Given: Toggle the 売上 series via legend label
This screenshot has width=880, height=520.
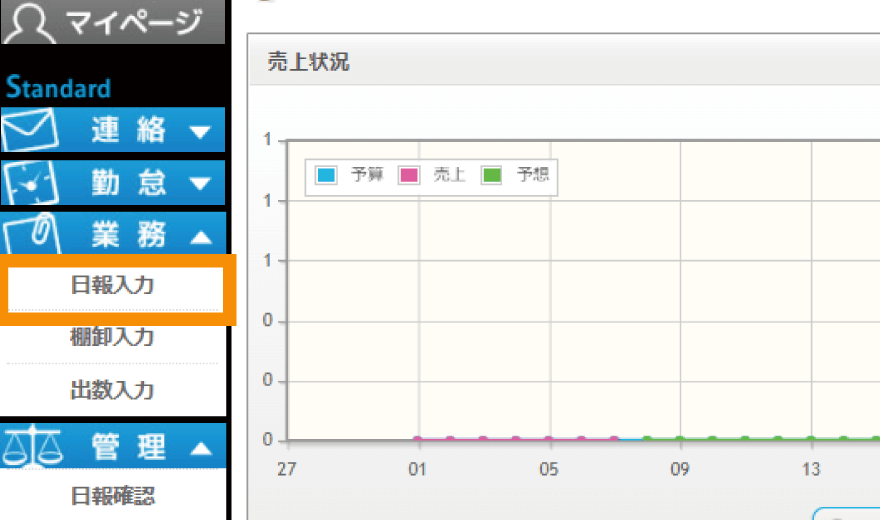Looking at the screenshot, I should 449,176.
